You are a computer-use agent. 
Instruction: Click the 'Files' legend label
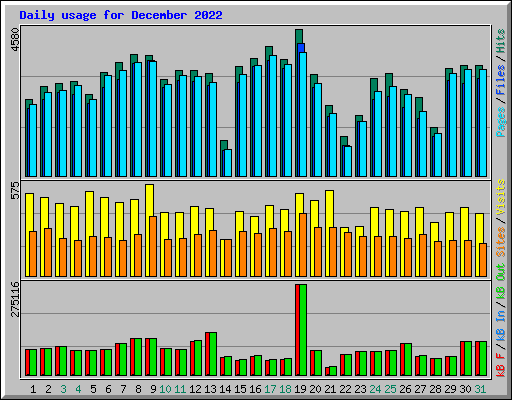pyautogui.click(x=501, y=80)
